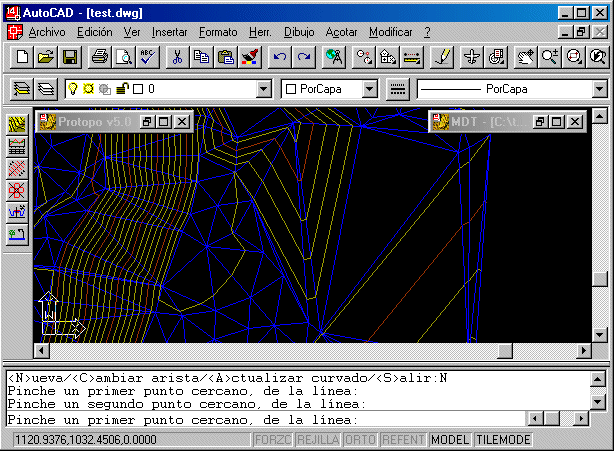614x451 pixels.
Task: Select the Match Properties paintbrush icon
Action: pos(249,57)
